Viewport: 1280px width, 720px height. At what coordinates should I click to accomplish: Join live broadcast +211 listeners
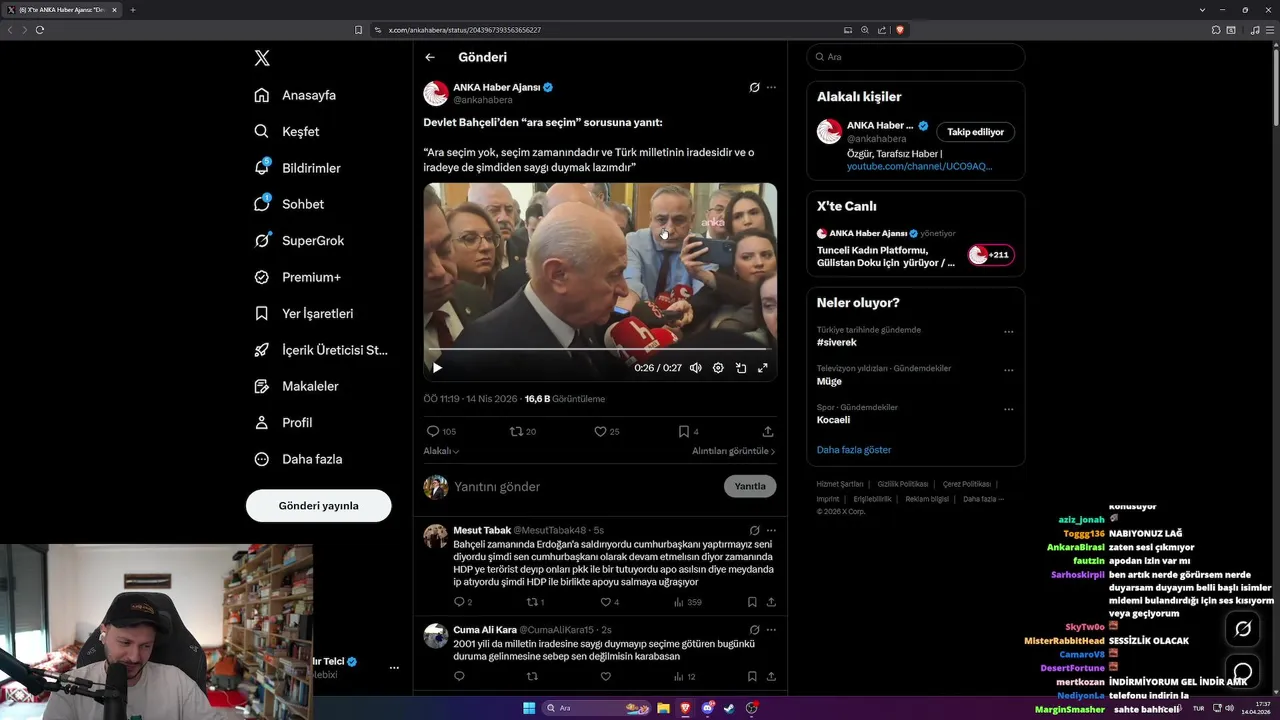point(990,255)
